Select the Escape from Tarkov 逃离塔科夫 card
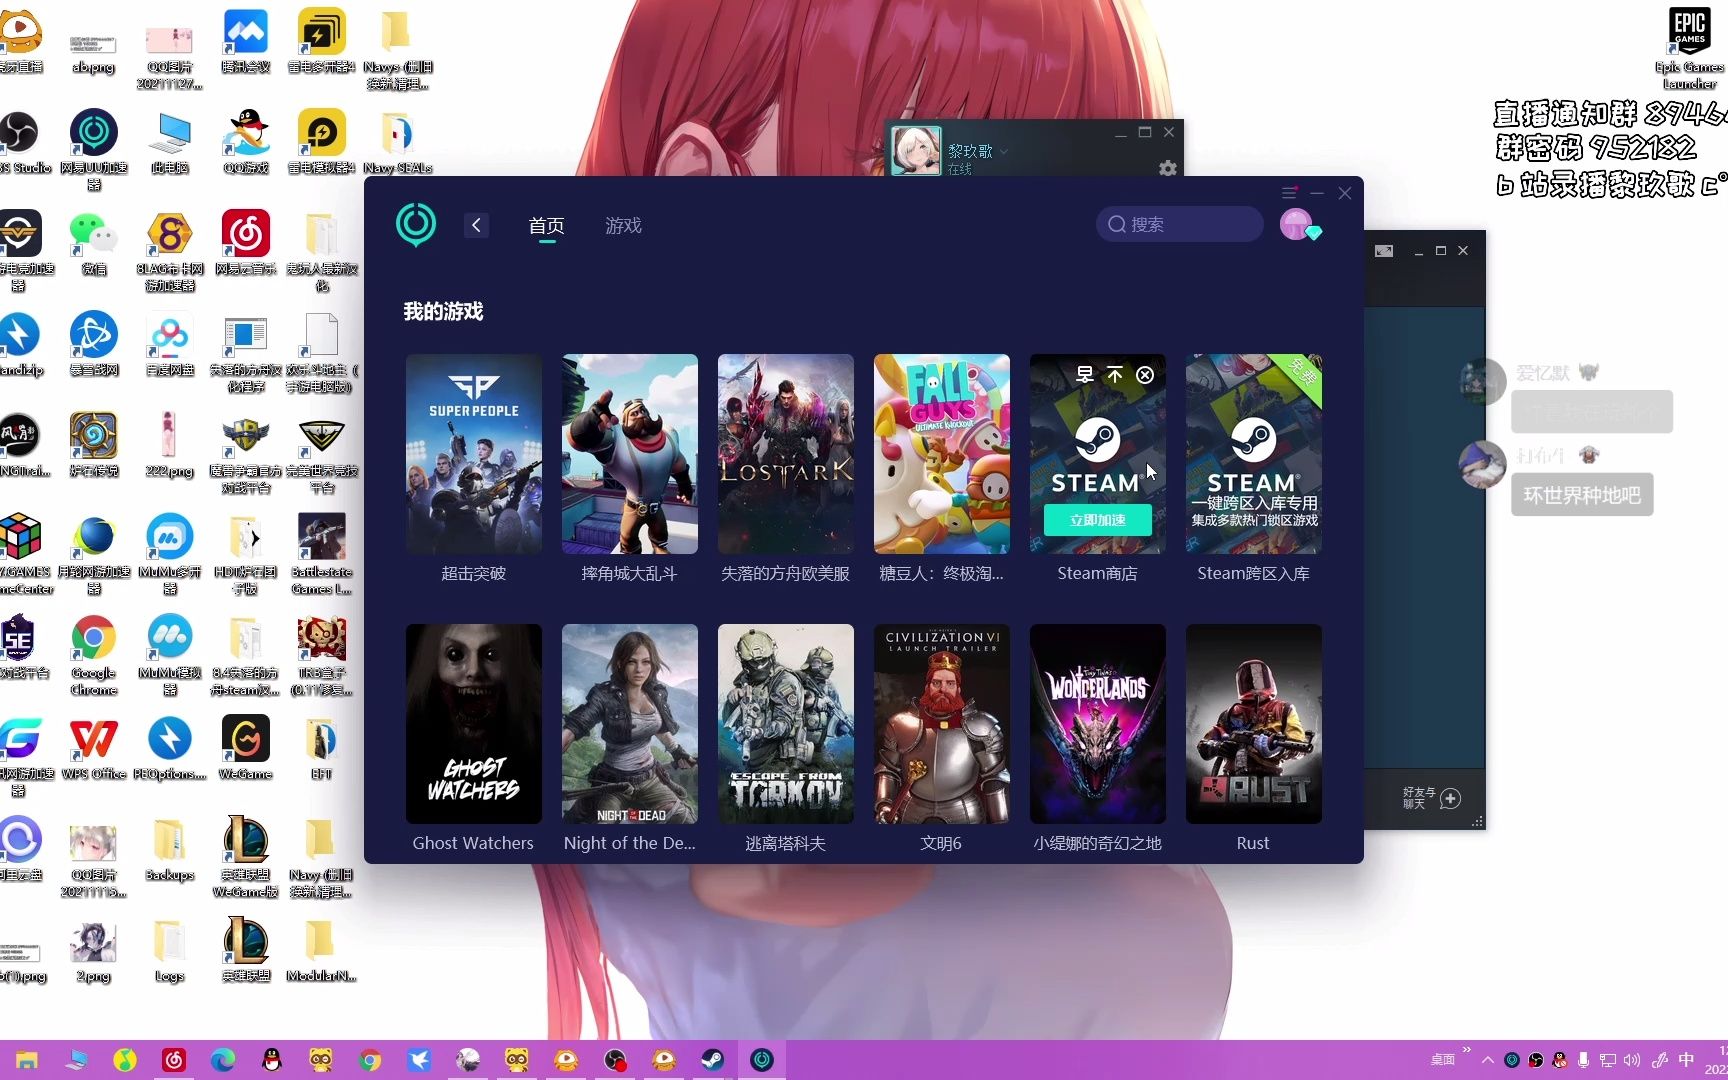Image resolution: width=1728 pixels, height=1080 pixels. point(786,724)
